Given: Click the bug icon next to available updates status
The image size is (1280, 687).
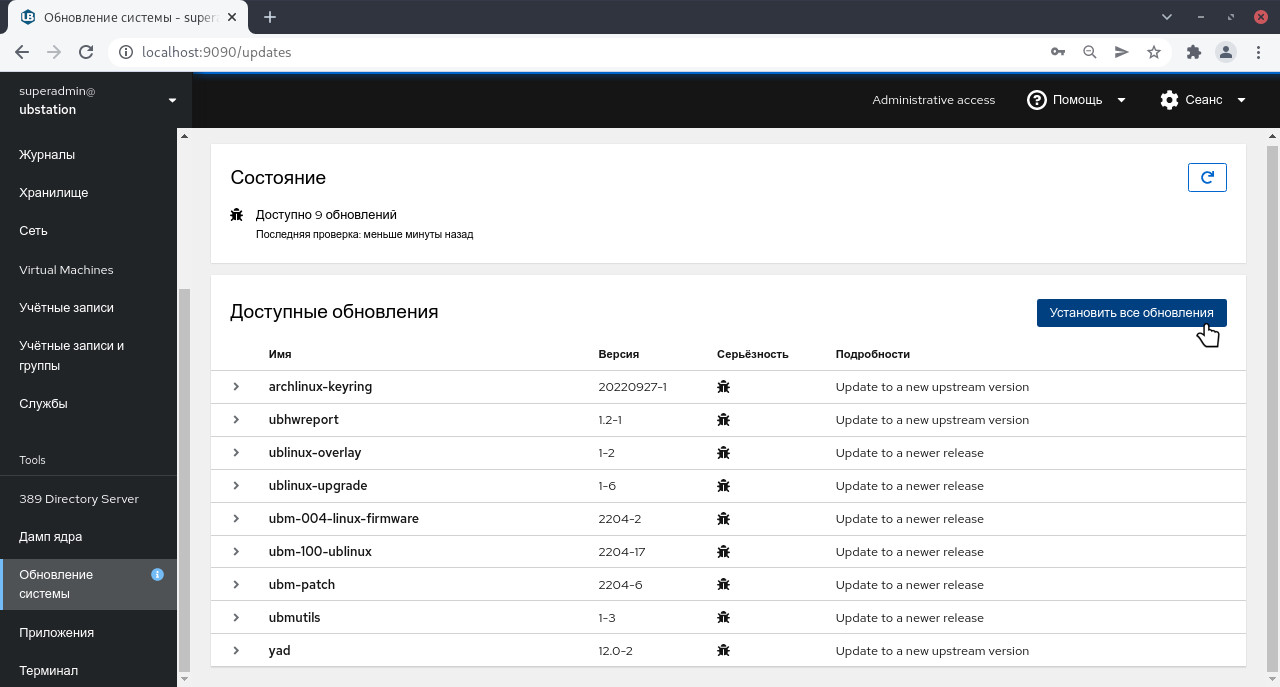Looking at the screenshot, I should [x=237, y=214].
